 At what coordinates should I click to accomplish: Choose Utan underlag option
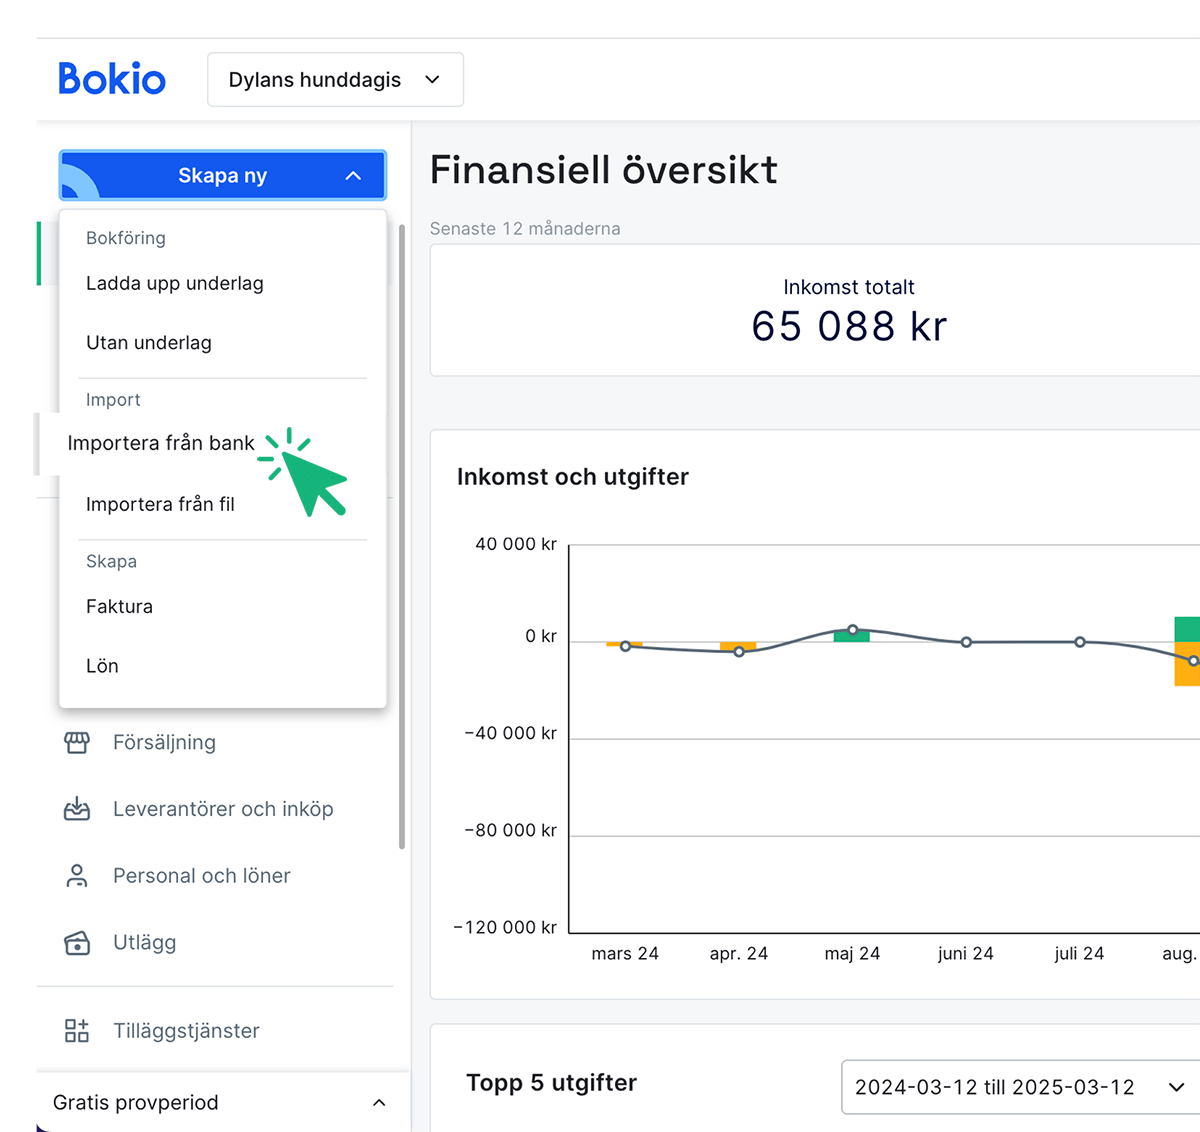pos(148,342)
